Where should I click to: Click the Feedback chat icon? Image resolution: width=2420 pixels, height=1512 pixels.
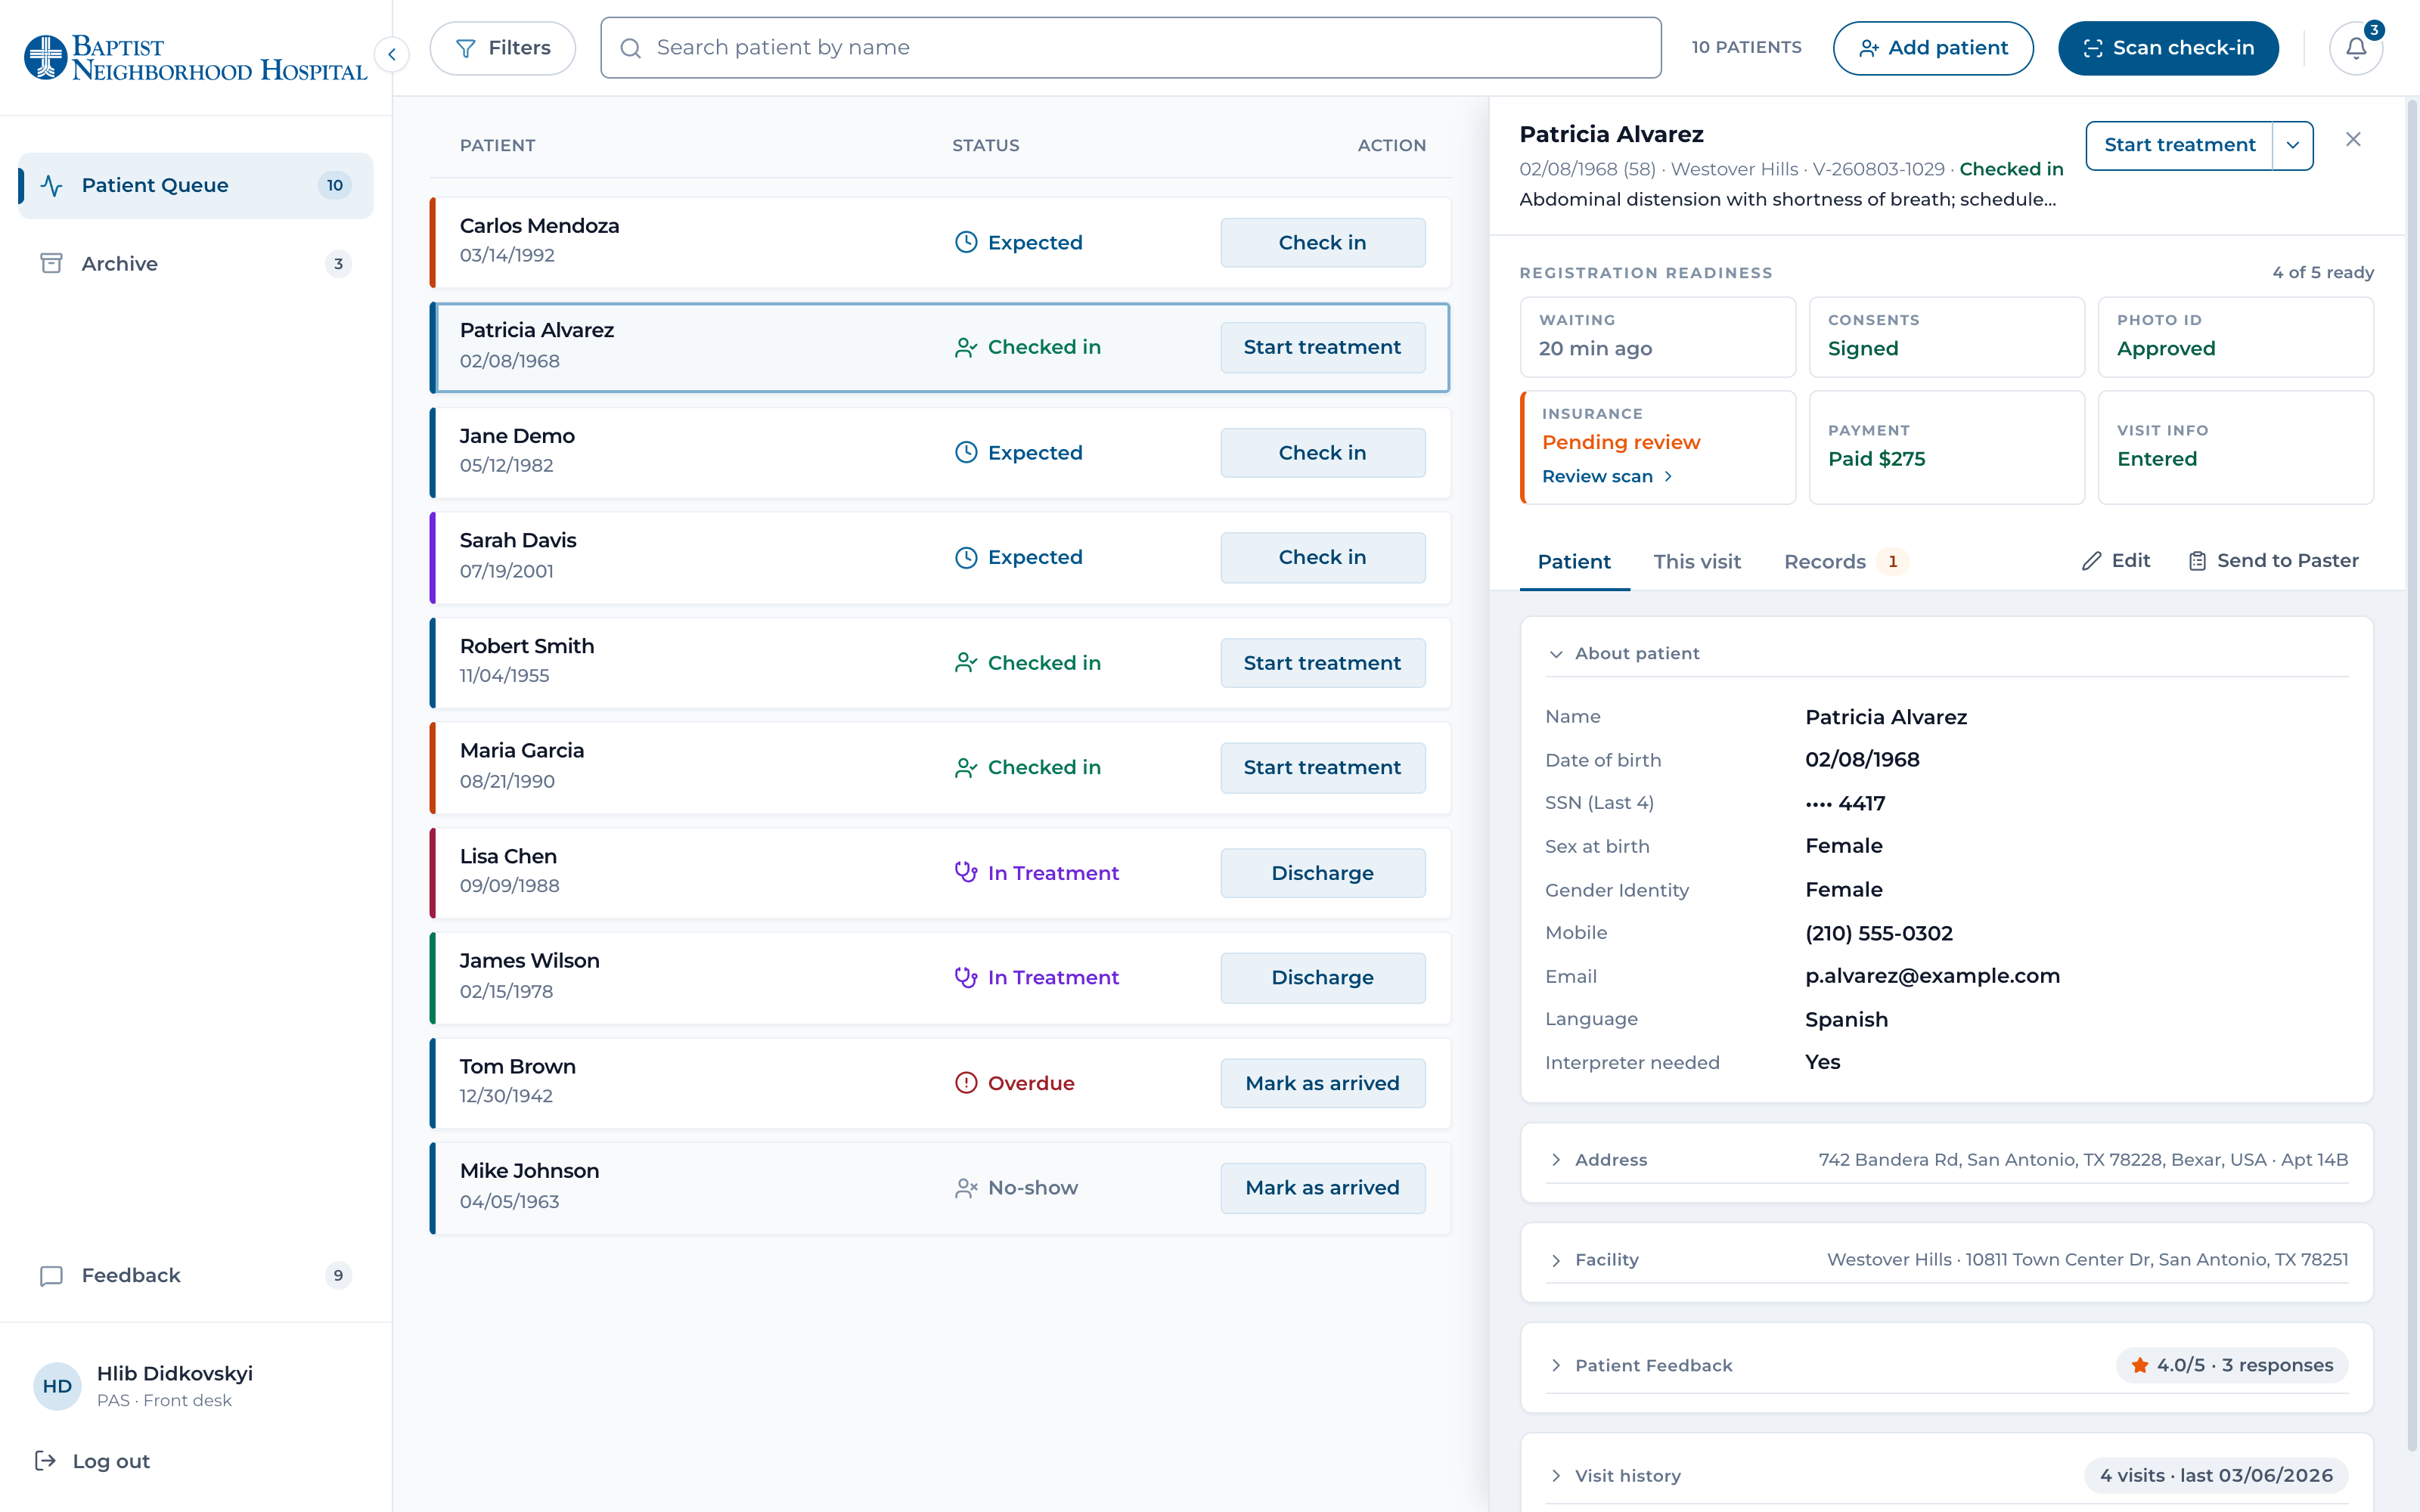coord(51,1276)
